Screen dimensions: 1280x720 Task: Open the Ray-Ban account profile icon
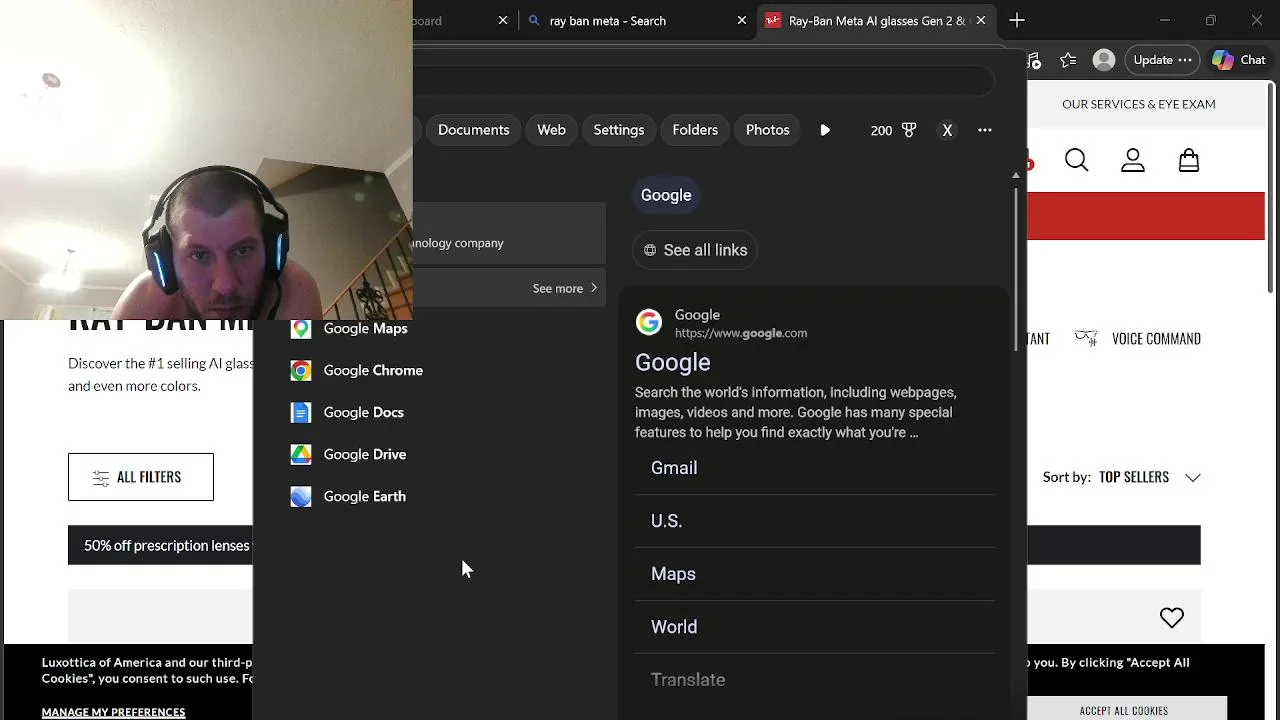coord(1132,160)
